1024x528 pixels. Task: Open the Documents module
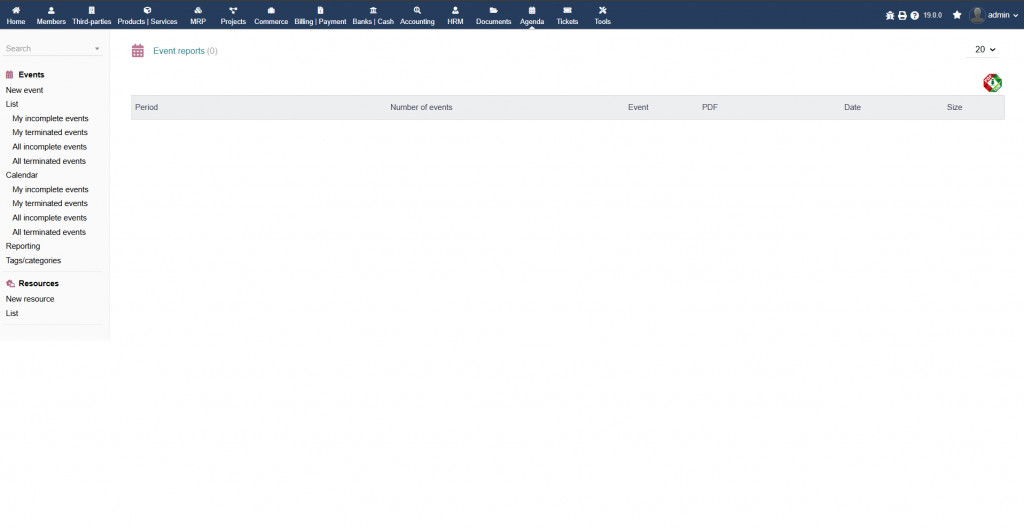point(494,16)
